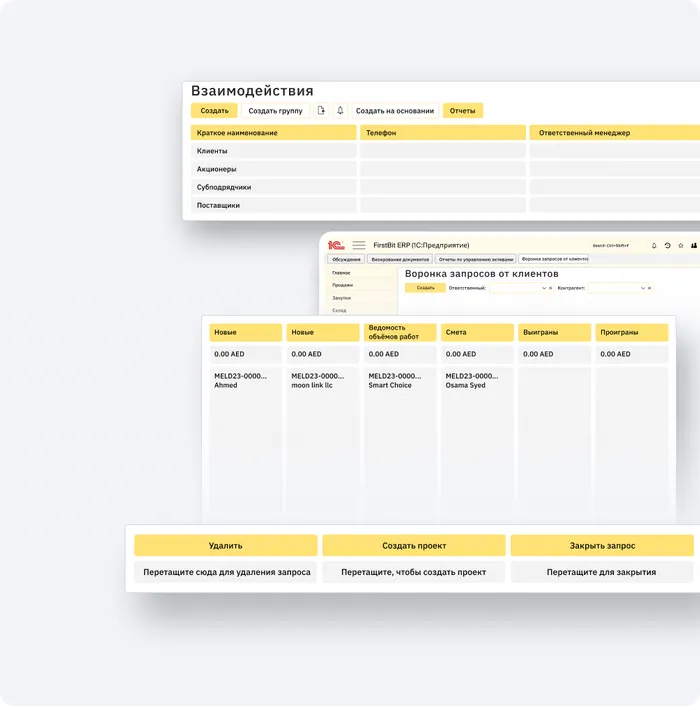The height and width of the screenshot is (706, 700).
Task: Open the Отчеты button in the Взаимодействия toolbar
Action: [x=462, y=111]
